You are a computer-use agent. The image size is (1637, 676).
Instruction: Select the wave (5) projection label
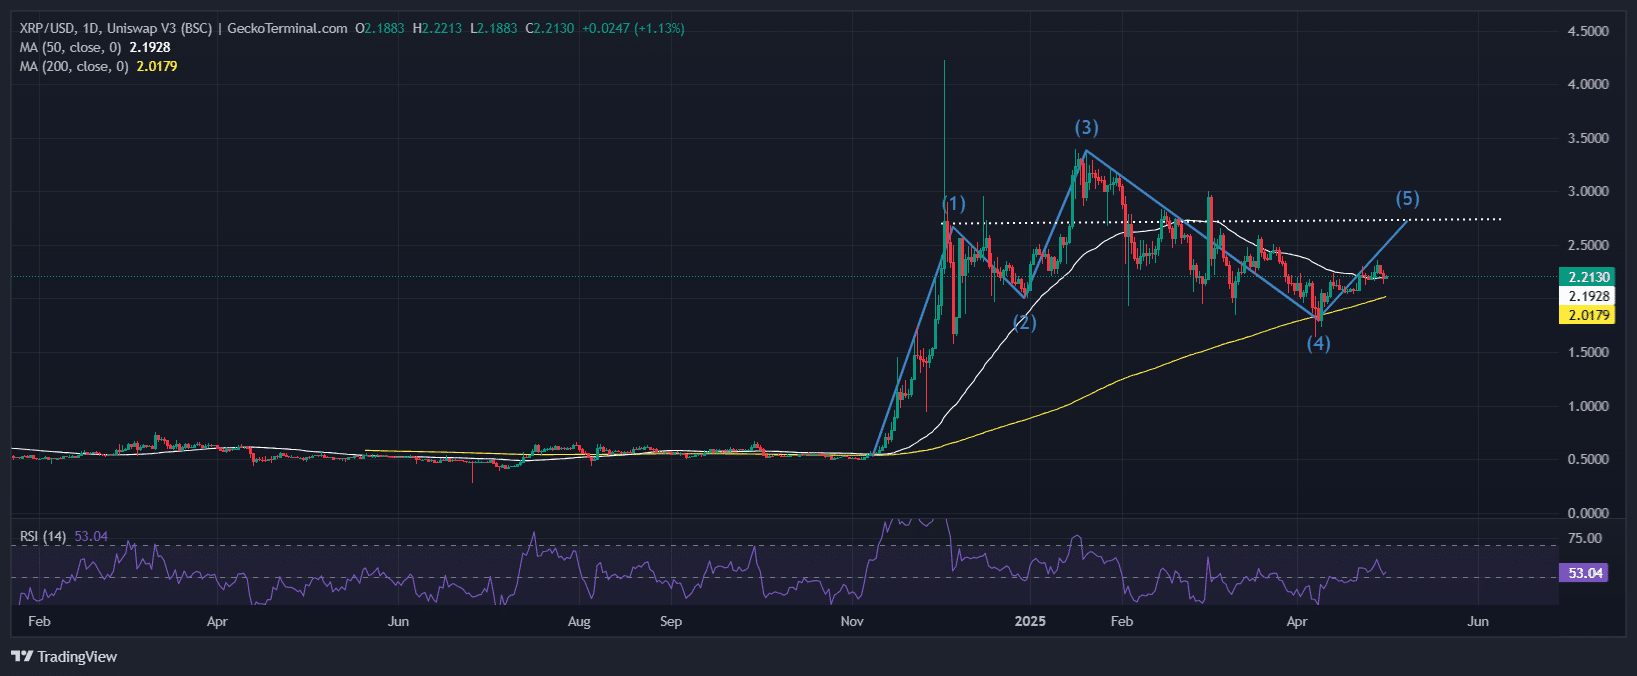click(x=1407, y=198)
